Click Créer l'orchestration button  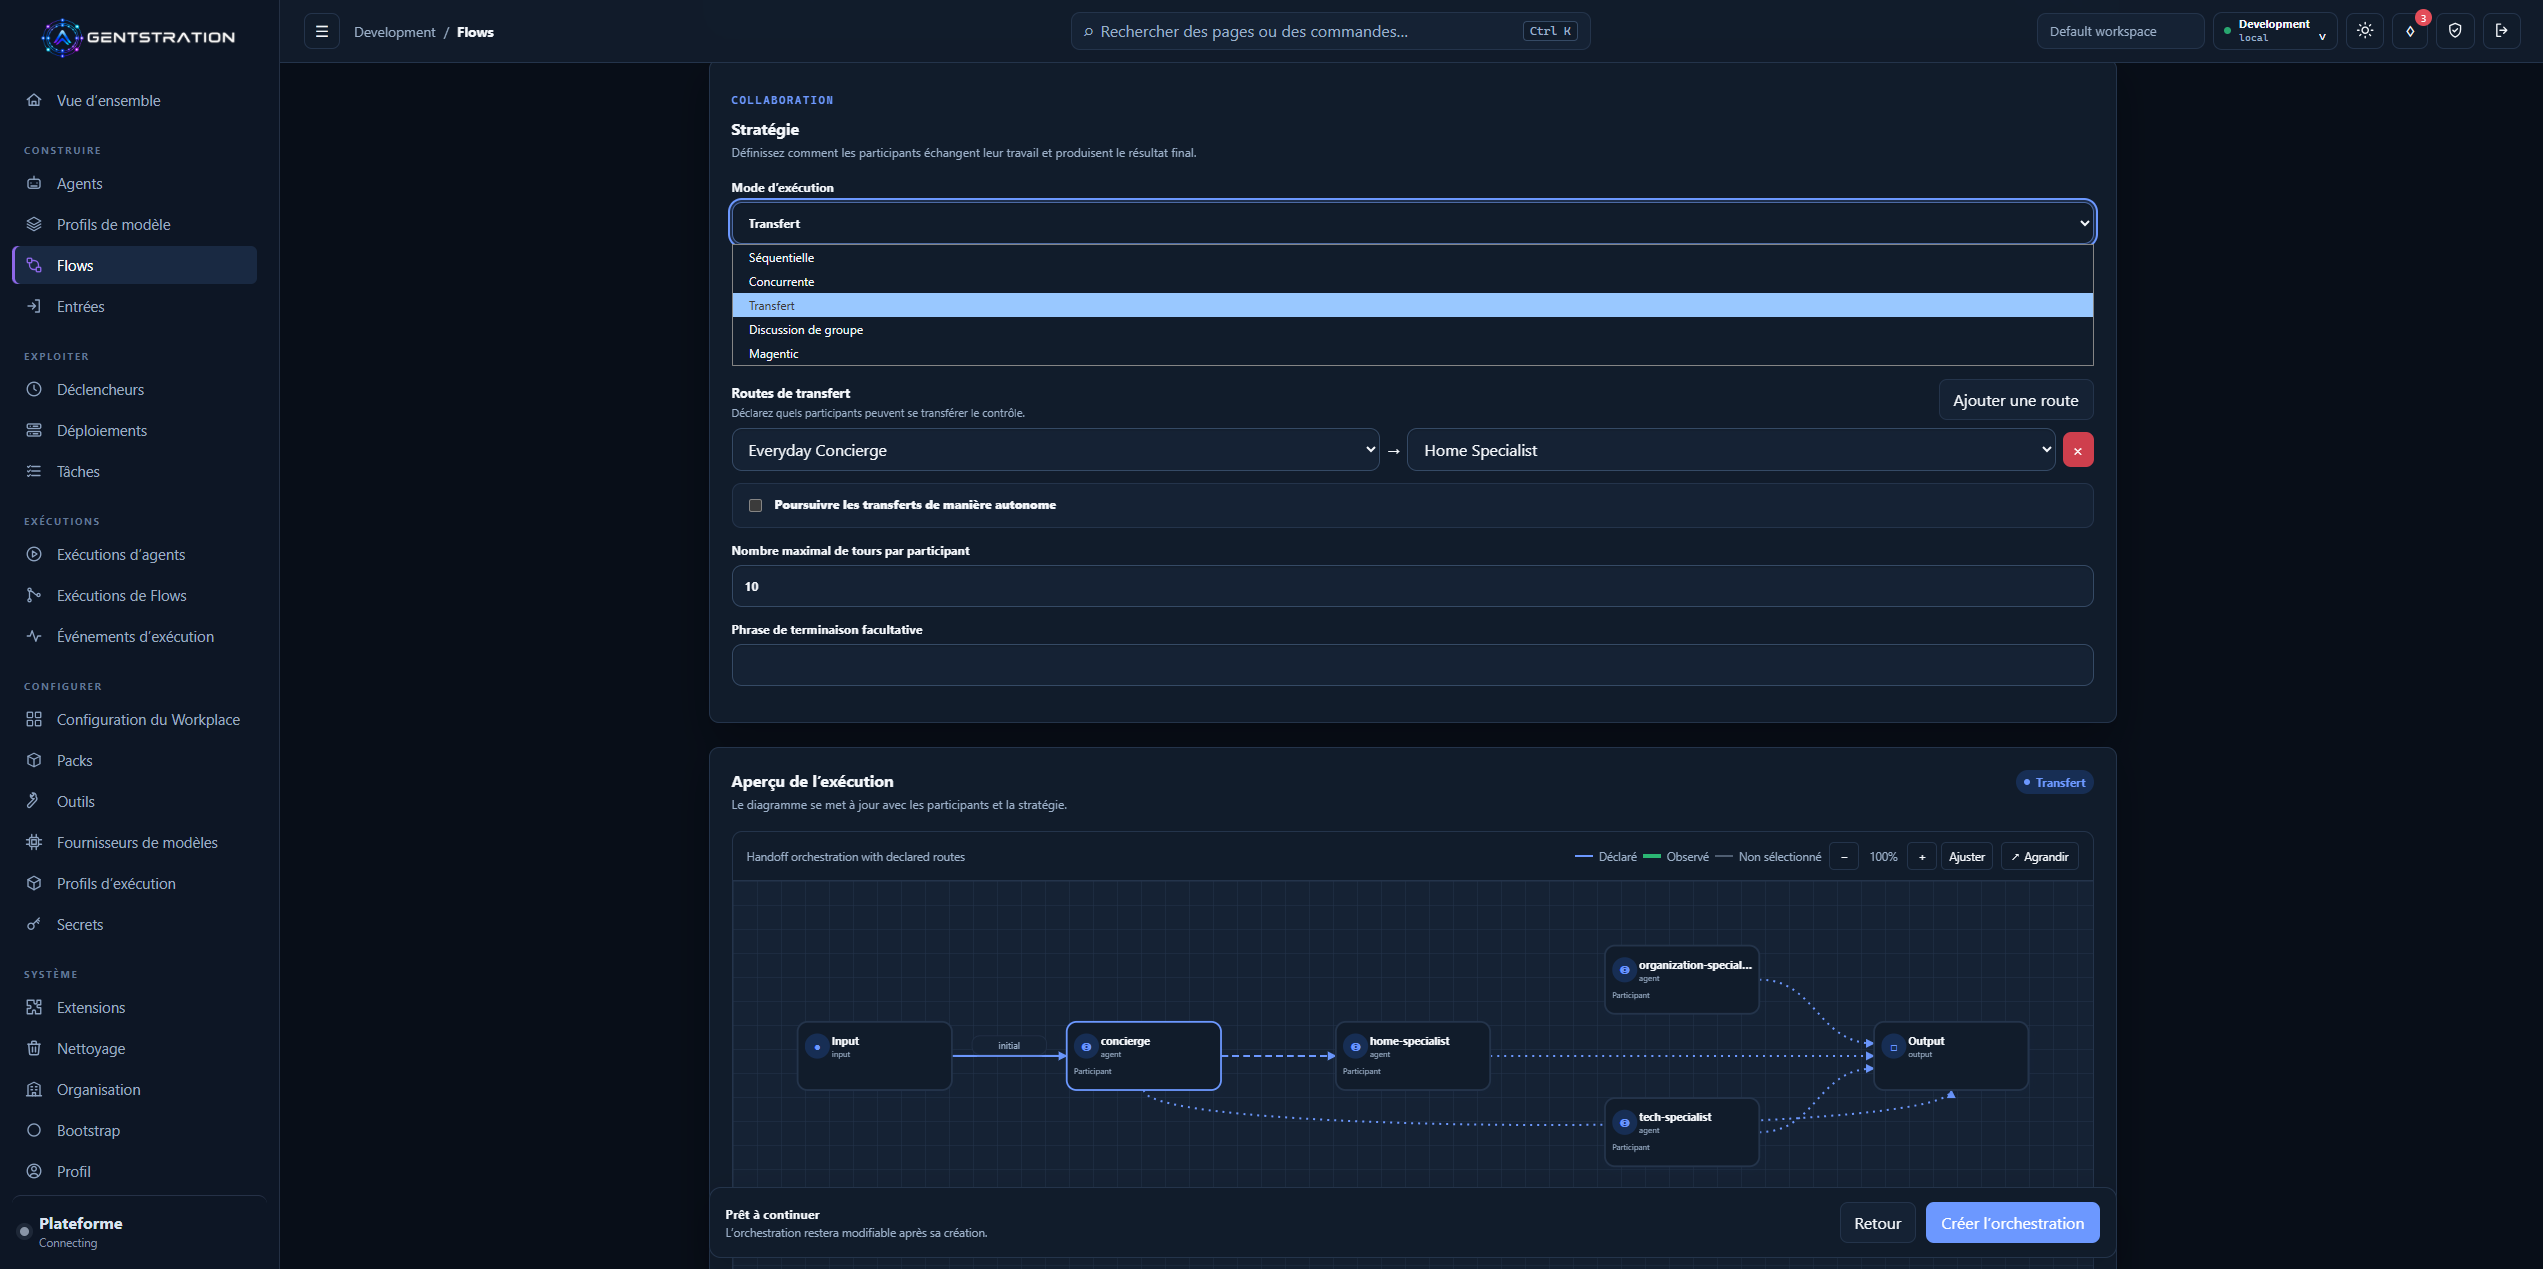(2012, 1223)
